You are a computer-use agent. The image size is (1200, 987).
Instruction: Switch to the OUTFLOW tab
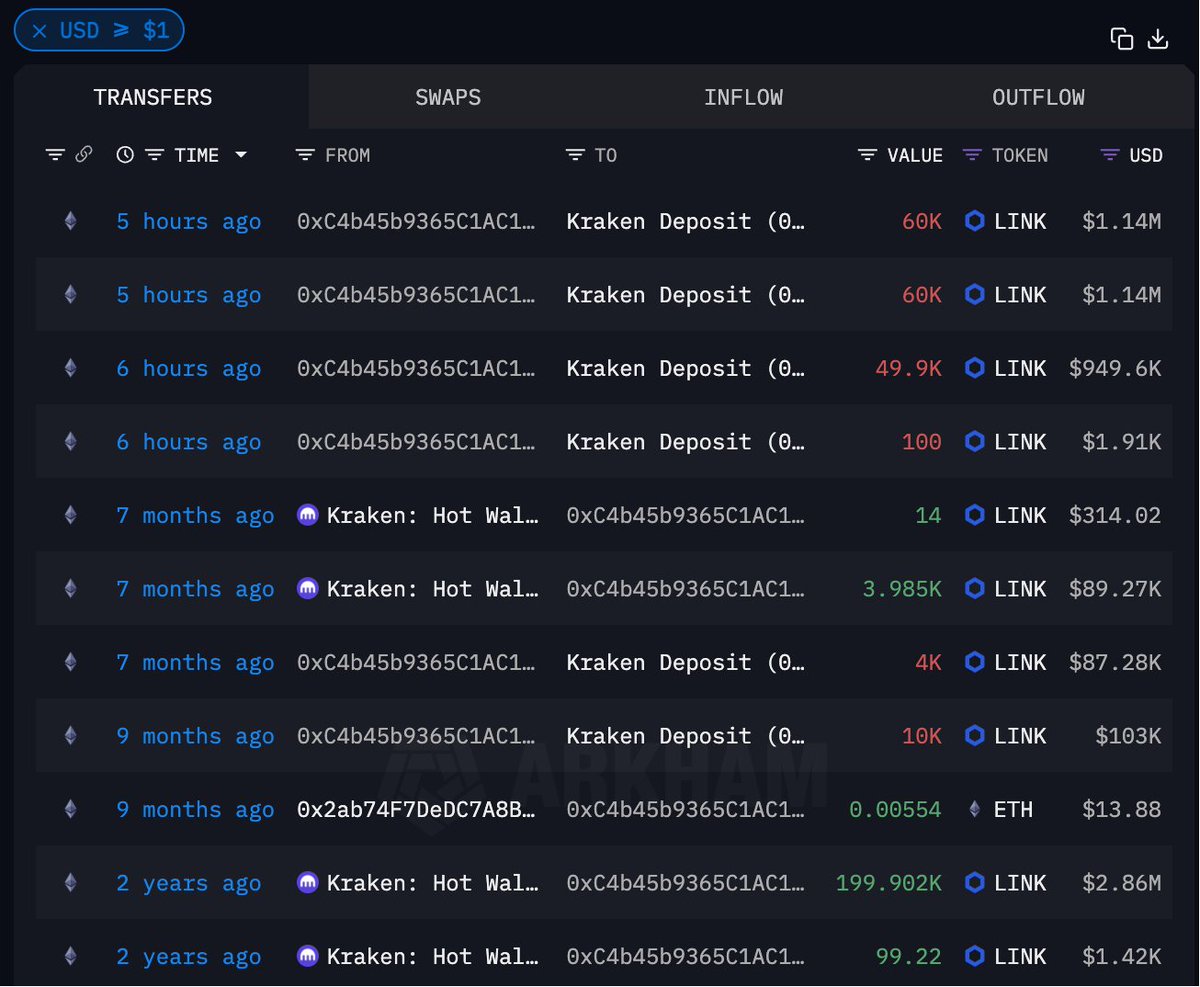(x=1038, y=98)
